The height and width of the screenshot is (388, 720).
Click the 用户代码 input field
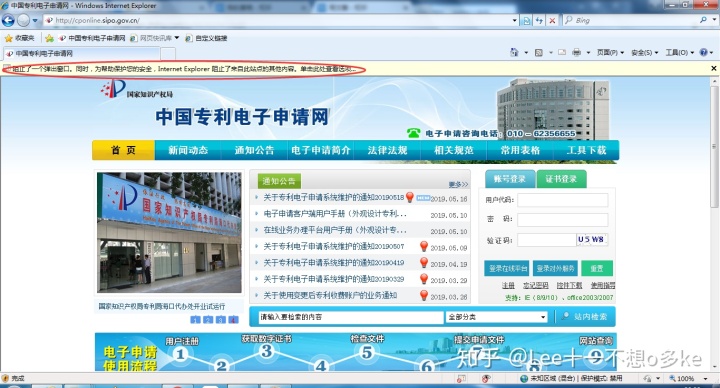pyautogui.click(x=562, y=200)
